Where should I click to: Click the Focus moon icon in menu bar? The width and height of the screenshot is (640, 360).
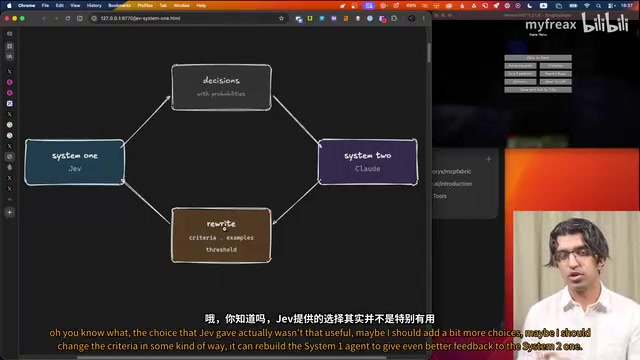529,6
